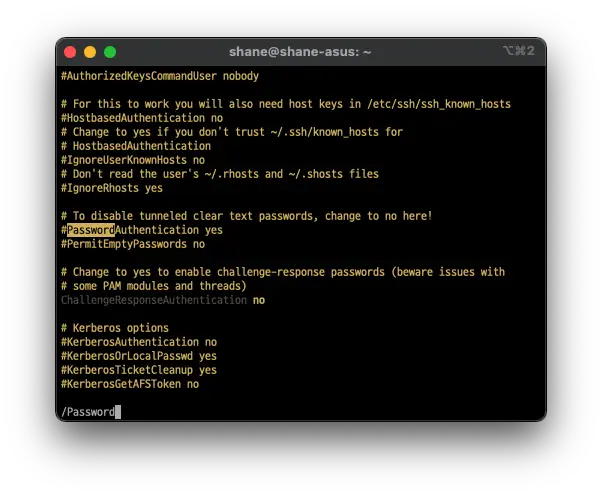Click the ⌥⌘2 shortcut indicator in title bar
Image resolution: width=602 pixels, height=495 pixels.
[x=518, y=51]
